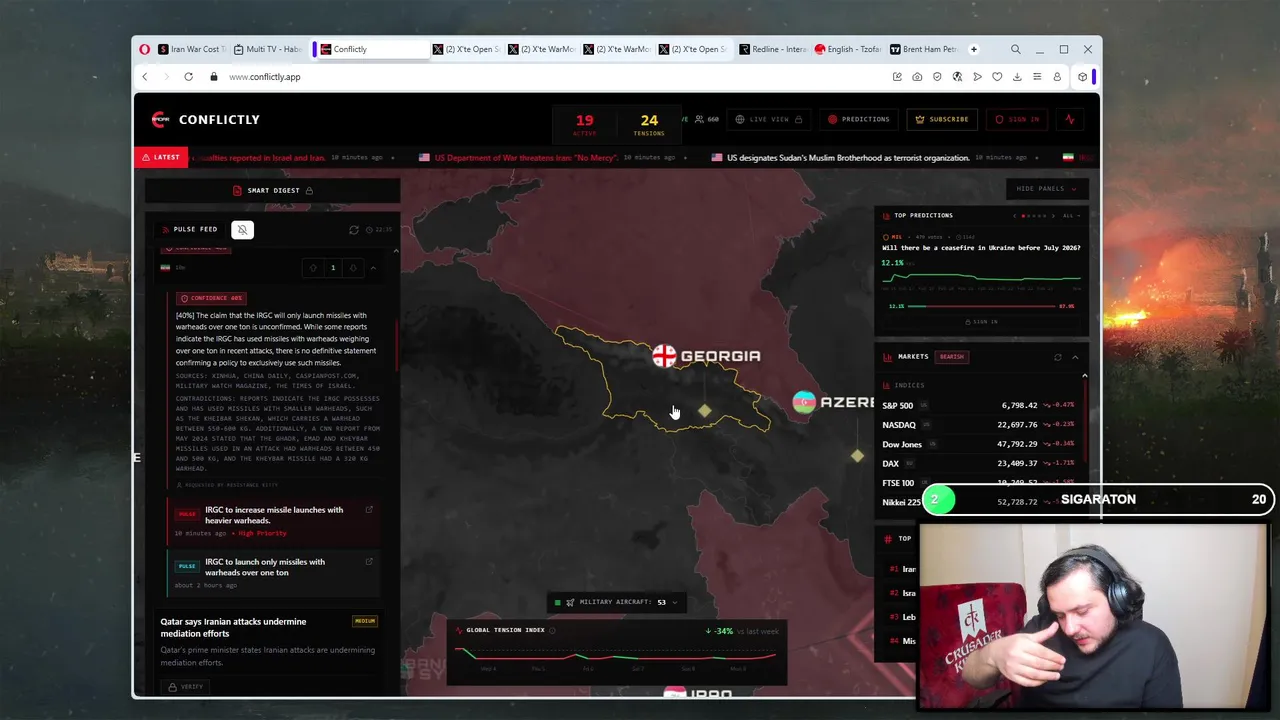Select the Dow Jones index row
Image resolution: width=1280 pixels, height=720 pixels.
[978, 444]
